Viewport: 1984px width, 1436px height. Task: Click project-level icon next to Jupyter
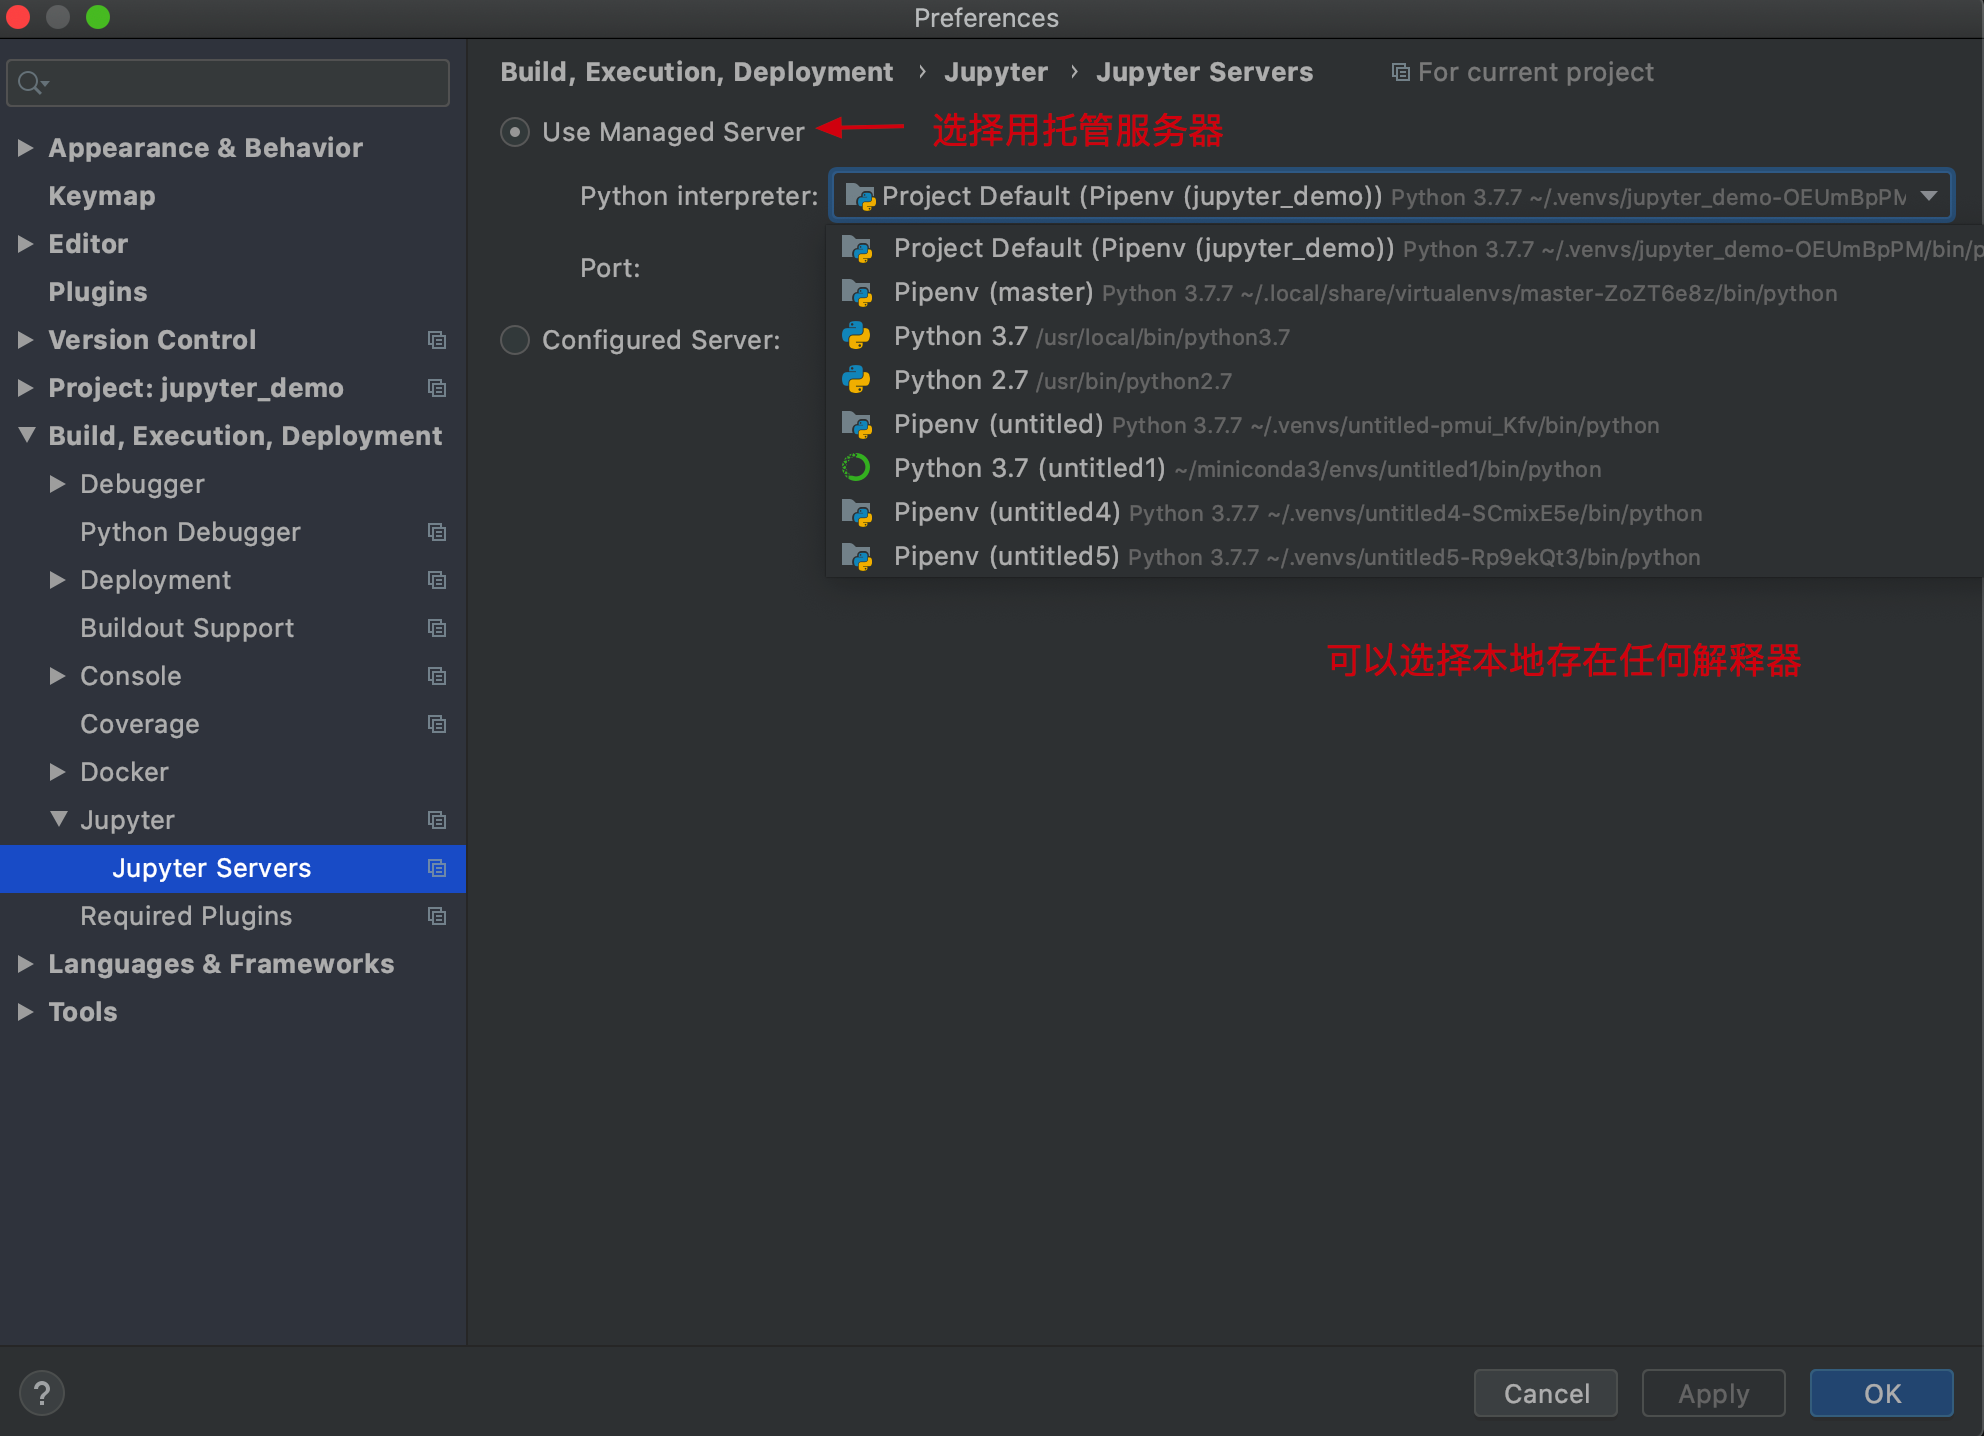[437, 820]
